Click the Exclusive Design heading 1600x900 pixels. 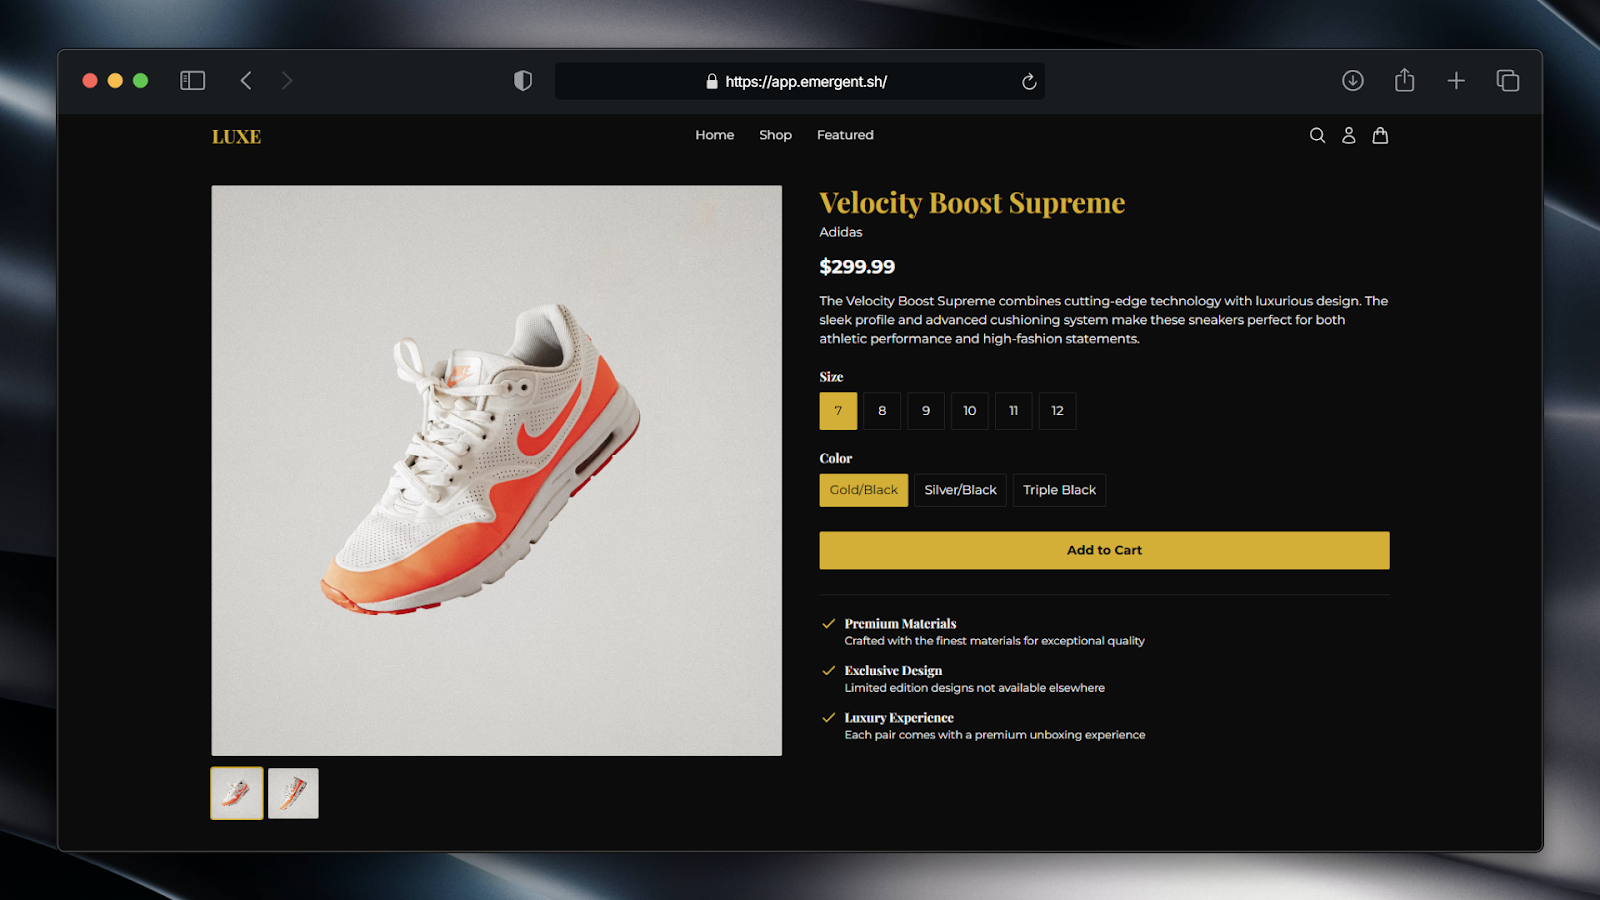pyautogui.click(x=893, y=671)
